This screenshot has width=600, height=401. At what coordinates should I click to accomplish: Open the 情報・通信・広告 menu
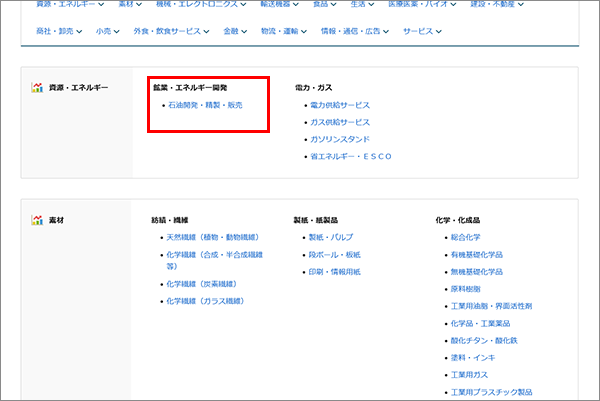355,31
